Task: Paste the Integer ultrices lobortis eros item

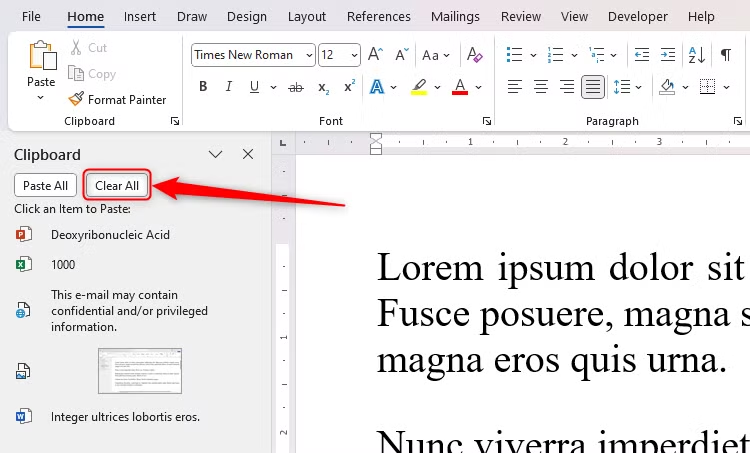Action: coord(125,417)
